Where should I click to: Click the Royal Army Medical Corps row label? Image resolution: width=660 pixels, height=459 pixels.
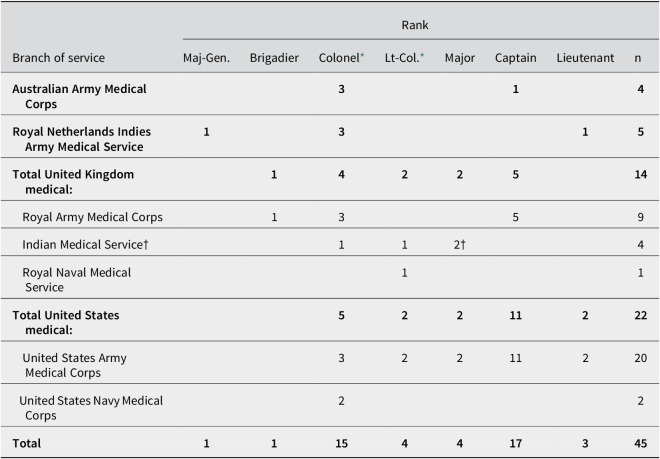pyautogui.click(x=92, y=217)
